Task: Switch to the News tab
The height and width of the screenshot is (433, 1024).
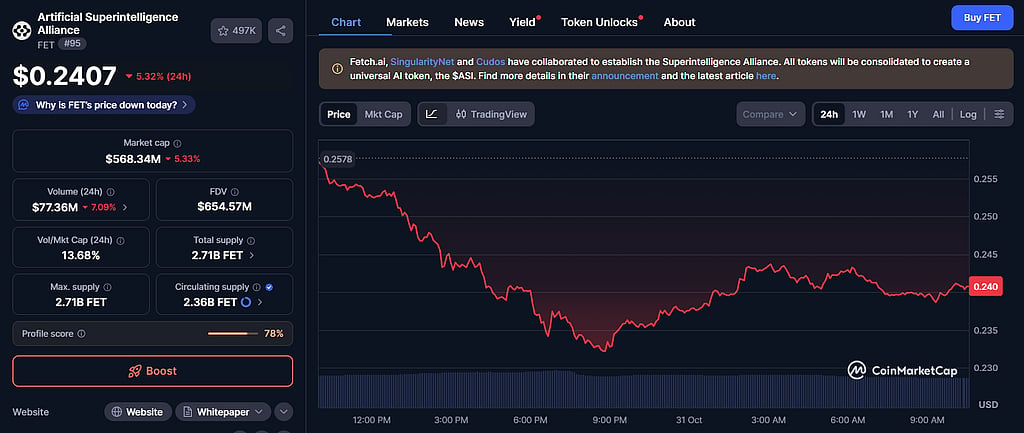Action: click(x=469, y=22)
